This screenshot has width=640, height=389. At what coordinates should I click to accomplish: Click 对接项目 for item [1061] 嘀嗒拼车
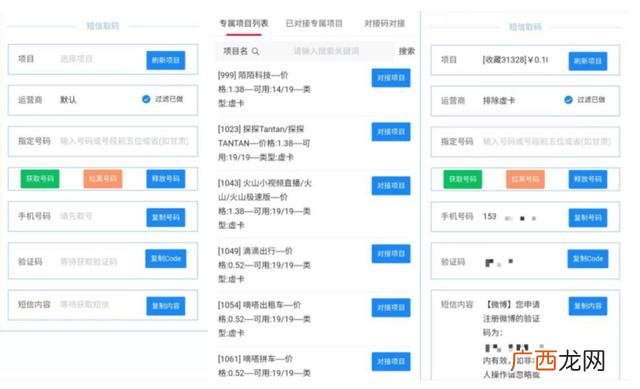tap(391, 361)
